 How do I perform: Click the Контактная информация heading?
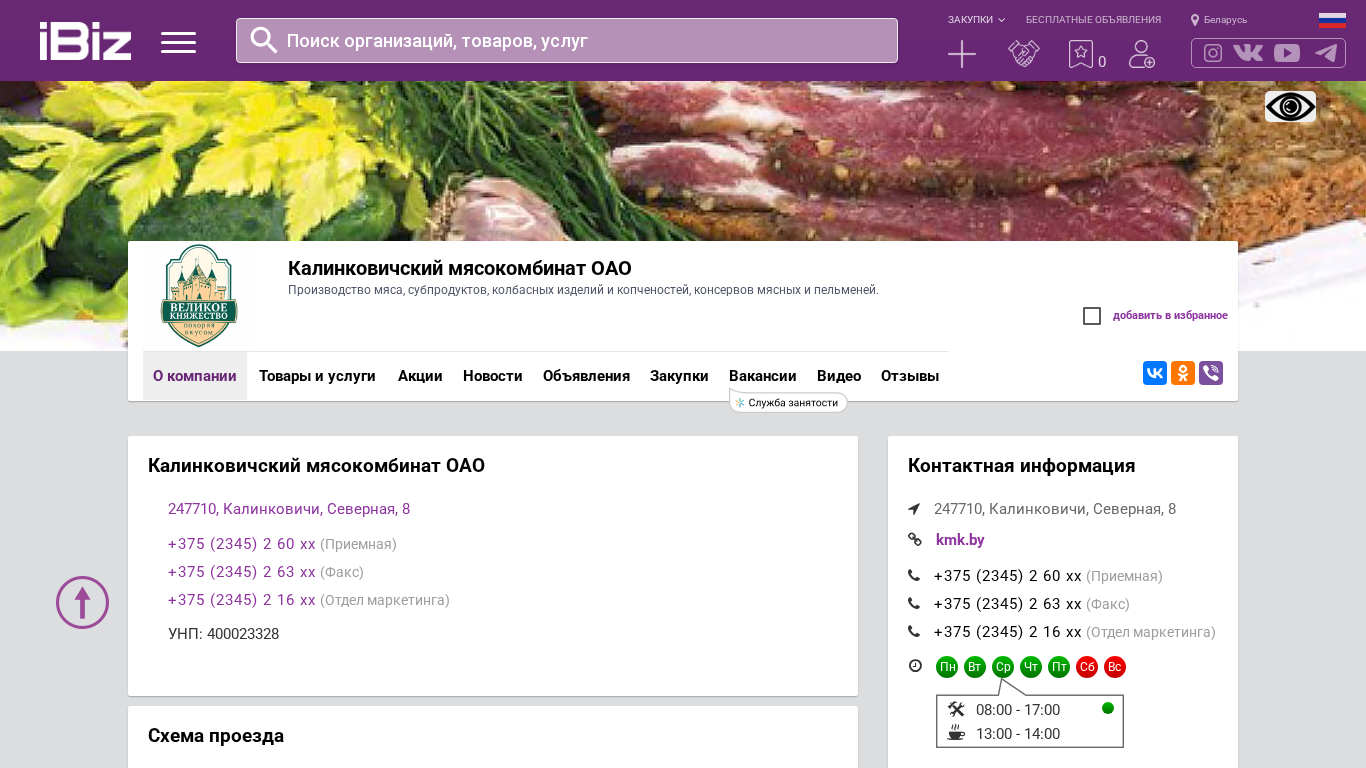point(1021,466)
